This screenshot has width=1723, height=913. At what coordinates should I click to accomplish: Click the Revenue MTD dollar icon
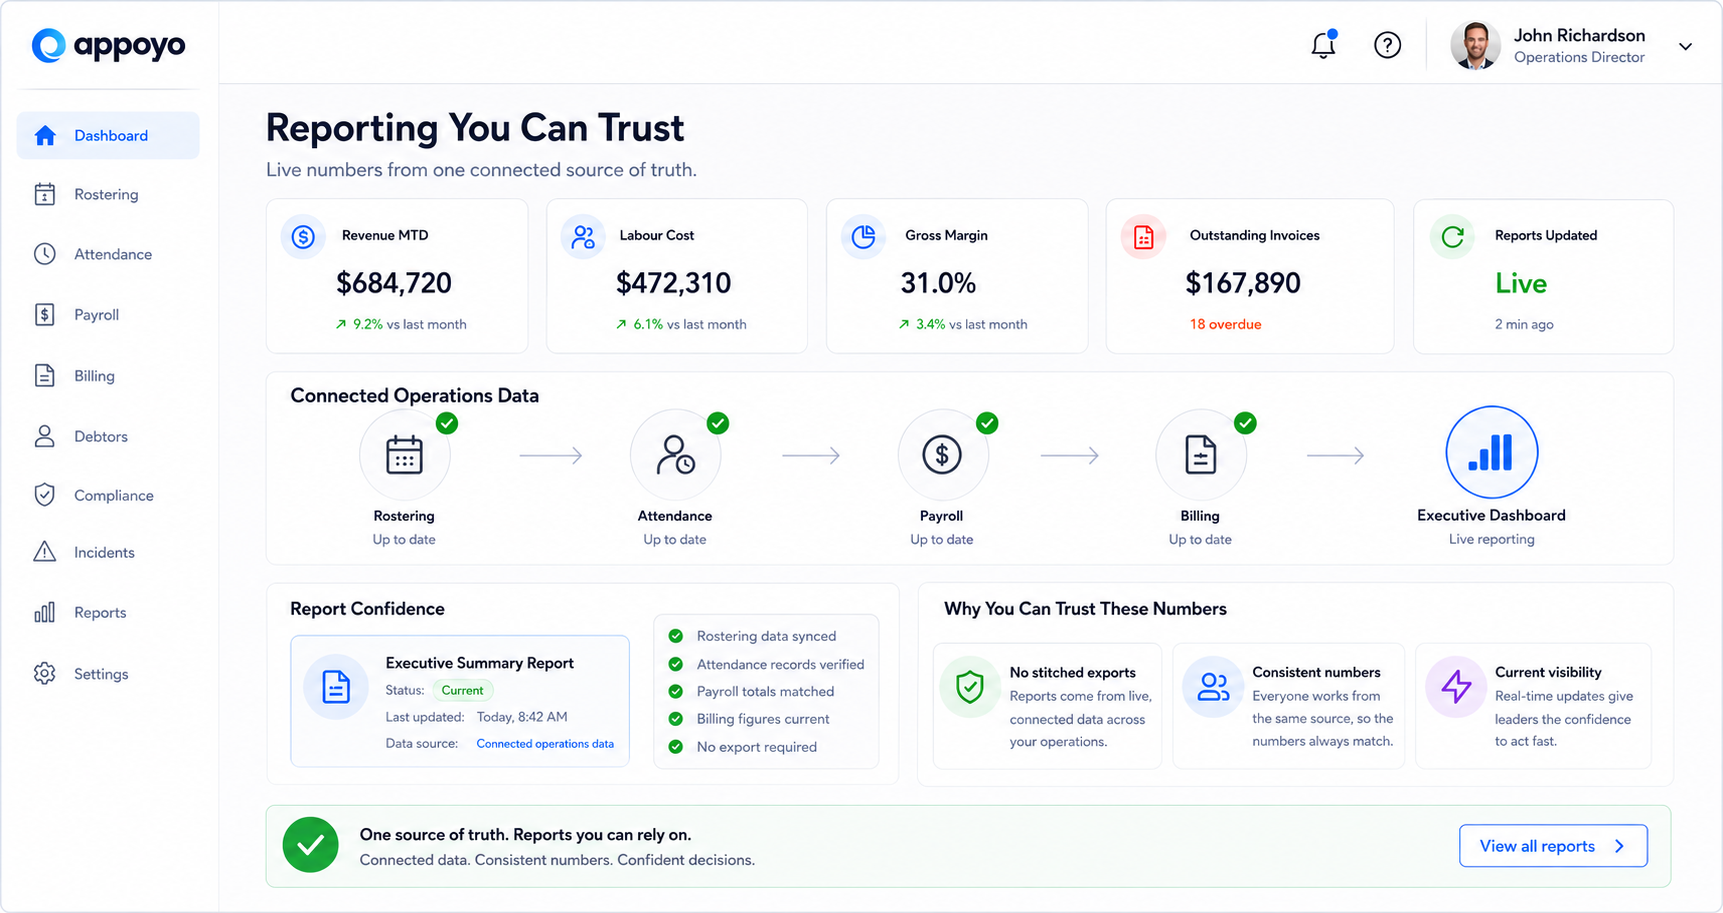[x=303, y=237]
